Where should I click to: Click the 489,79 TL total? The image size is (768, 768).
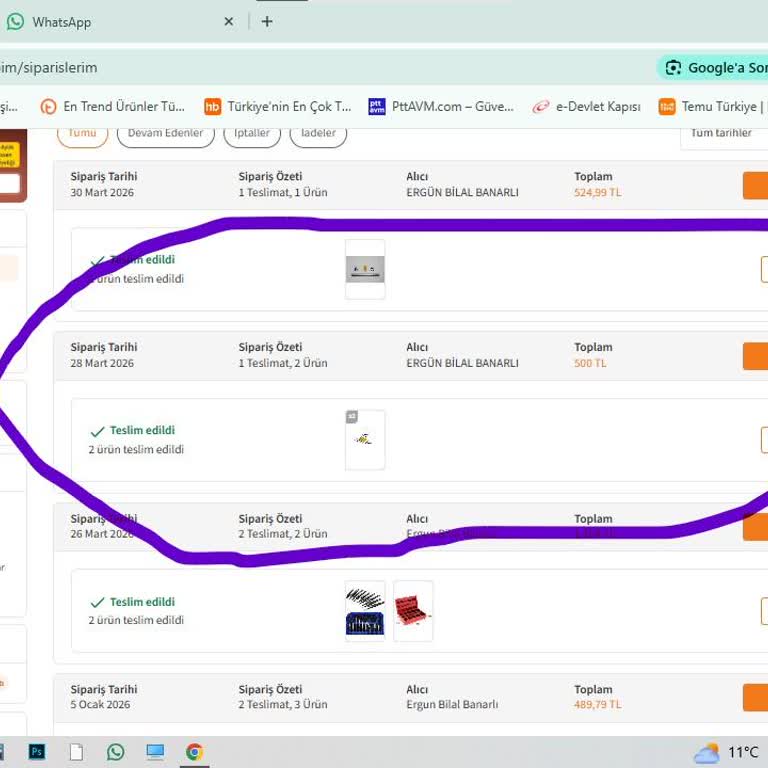click(x=598, y=705)
